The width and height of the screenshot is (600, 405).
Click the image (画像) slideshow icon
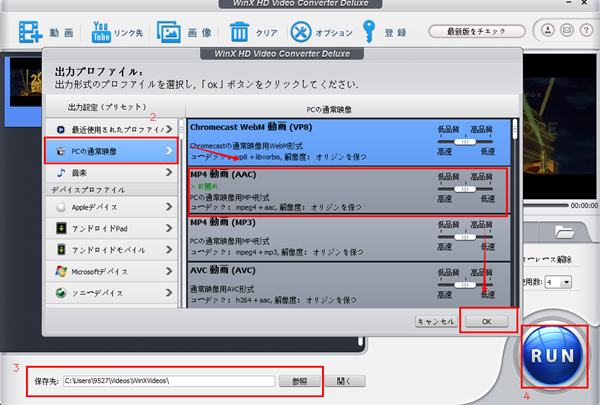point(169,32)
